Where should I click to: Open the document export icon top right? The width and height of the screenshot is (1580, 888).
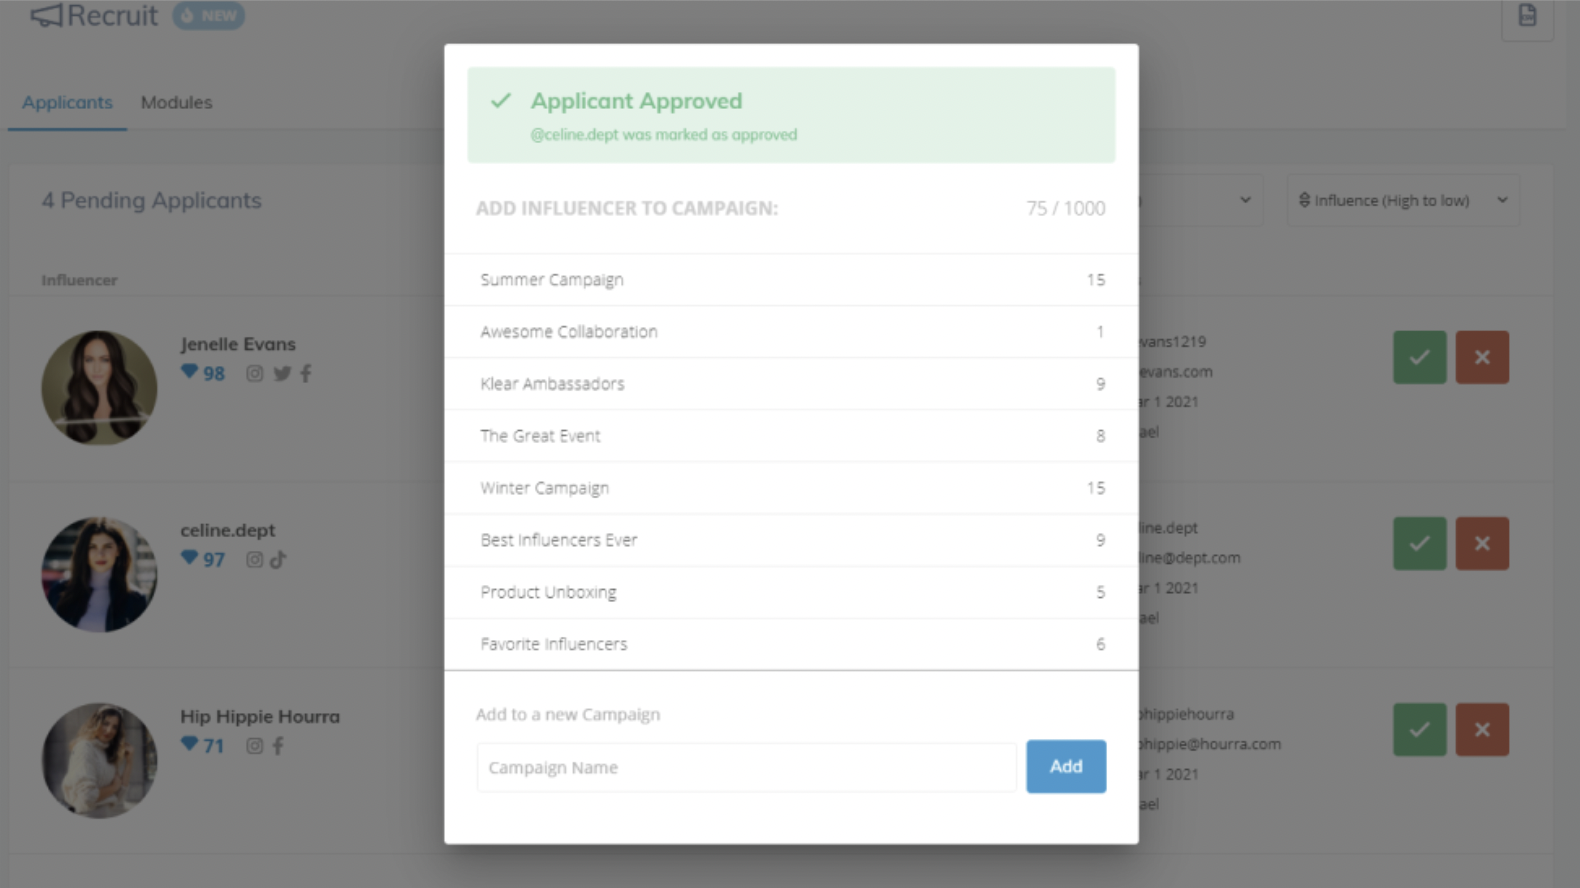point(1527,16)
